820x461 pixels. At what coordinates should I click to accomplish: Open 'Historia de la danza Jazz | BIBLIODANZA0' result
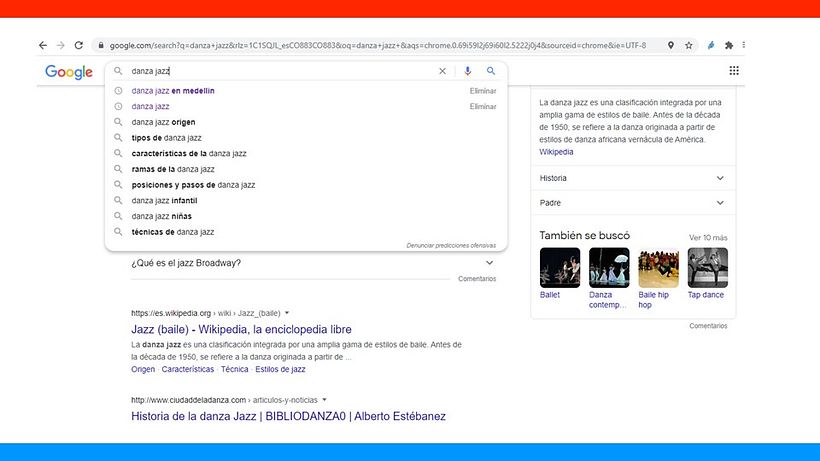pos(288,417)
